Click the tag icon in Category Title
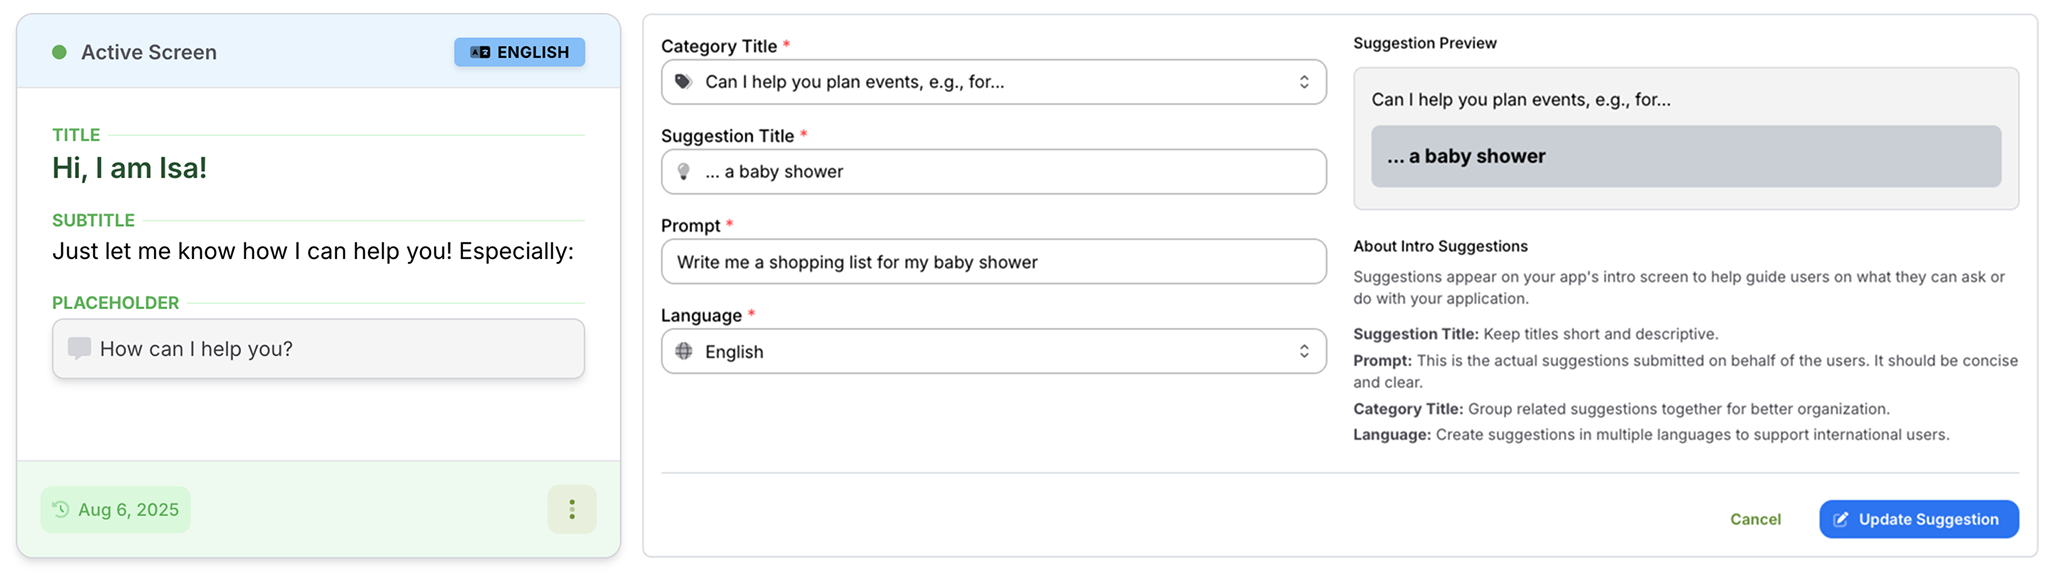This screenshot has width=2053, height=573. click(x=683, y=82)
